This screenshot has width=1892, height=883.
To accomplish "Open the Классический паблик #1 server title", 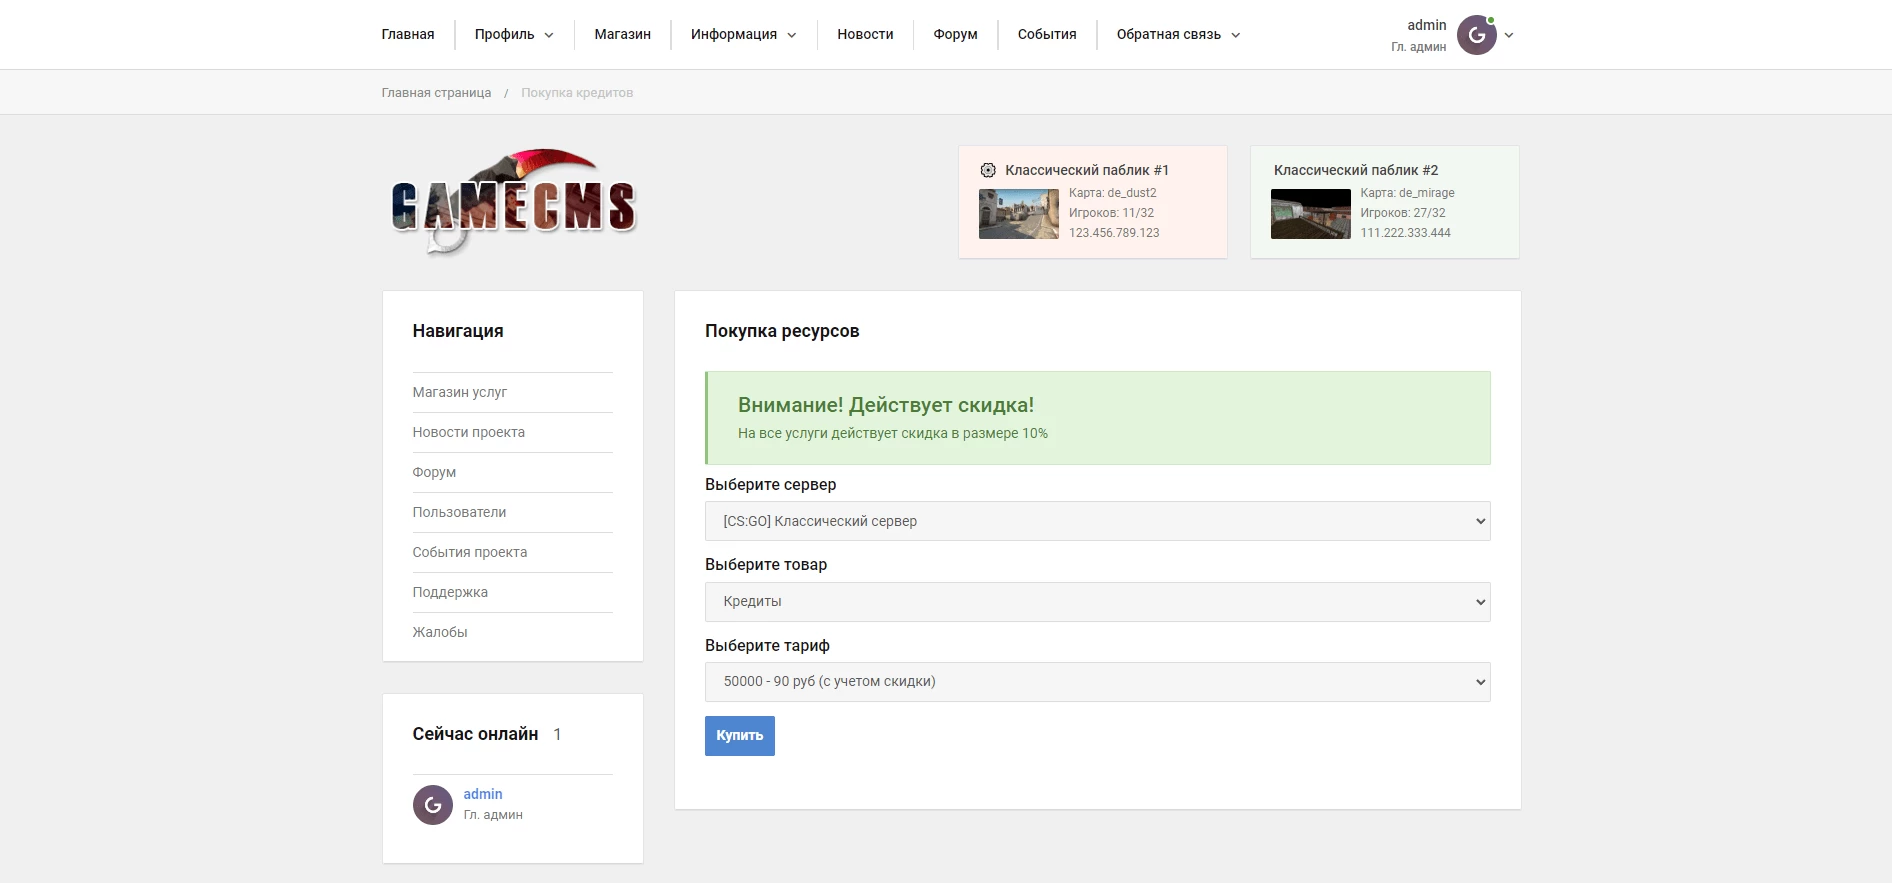I will (x=1087, y=170).
